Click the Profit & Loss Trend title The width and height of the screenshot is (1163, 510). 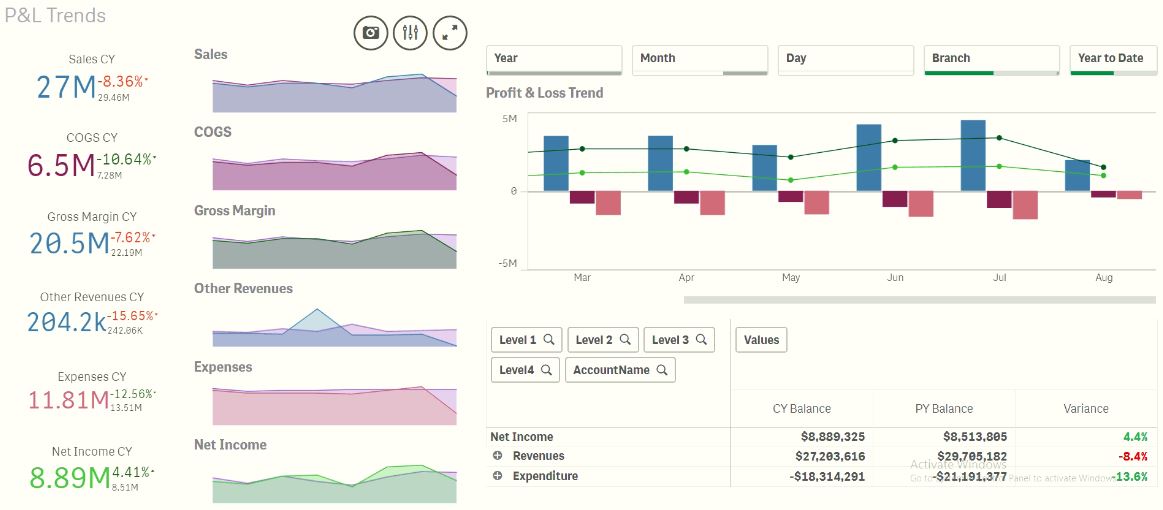(544, 93)
